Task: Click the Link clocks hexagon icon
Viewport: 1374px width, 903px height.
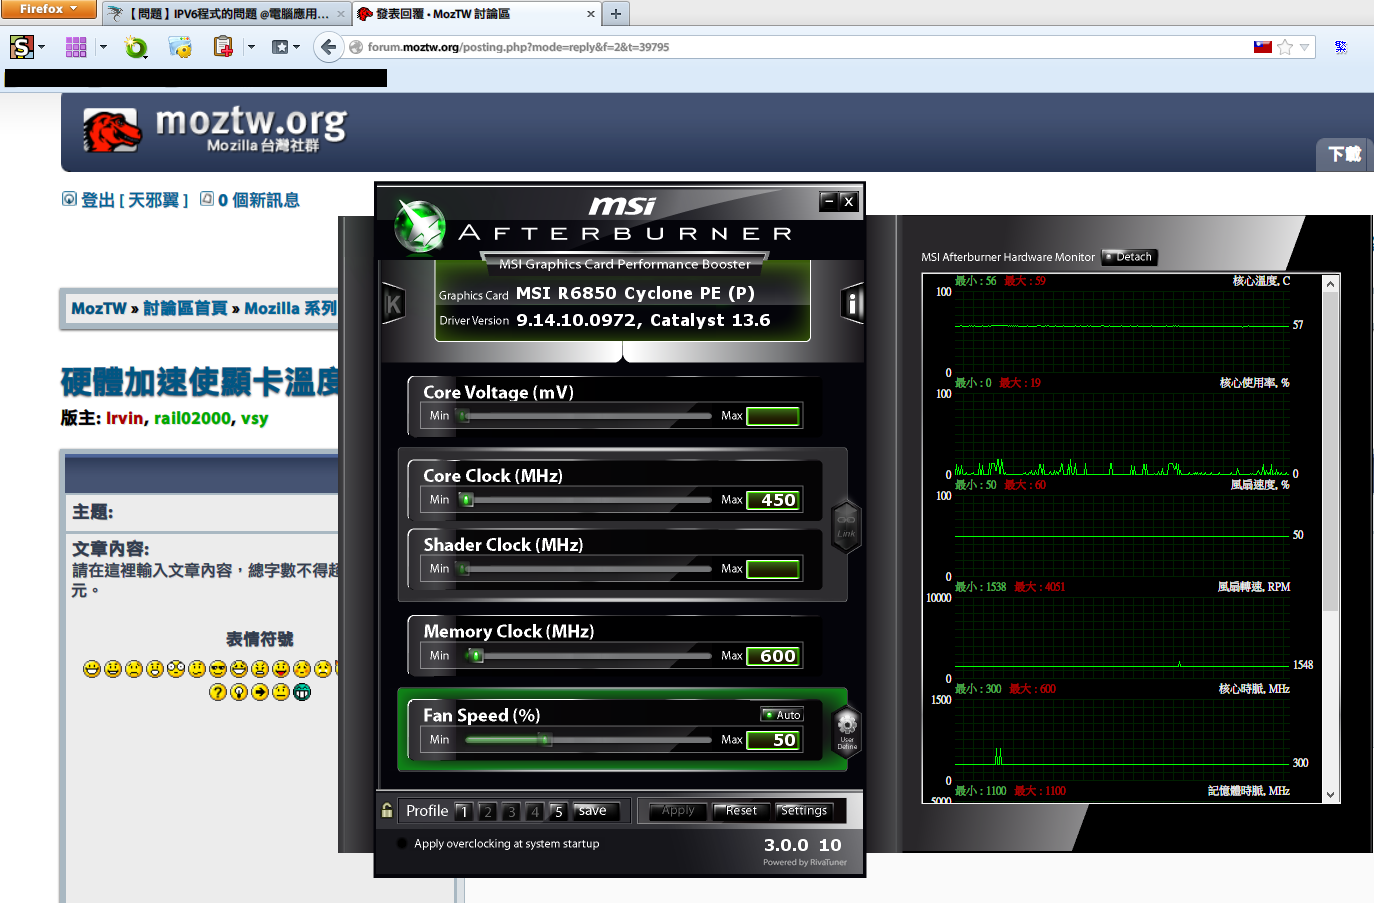Action: tap(846, 524)
